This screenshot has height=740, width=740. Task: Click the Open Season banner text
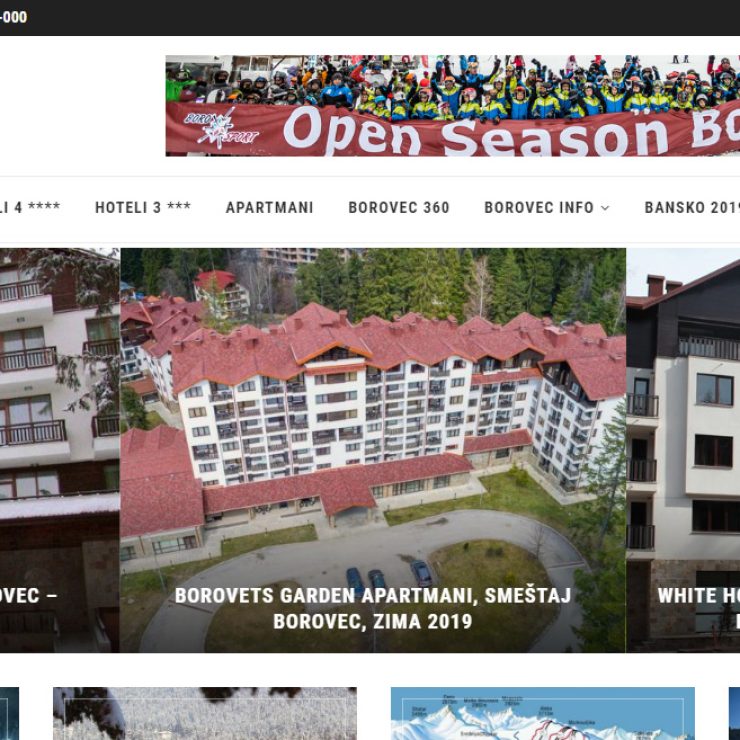click(x=512, y=133)
